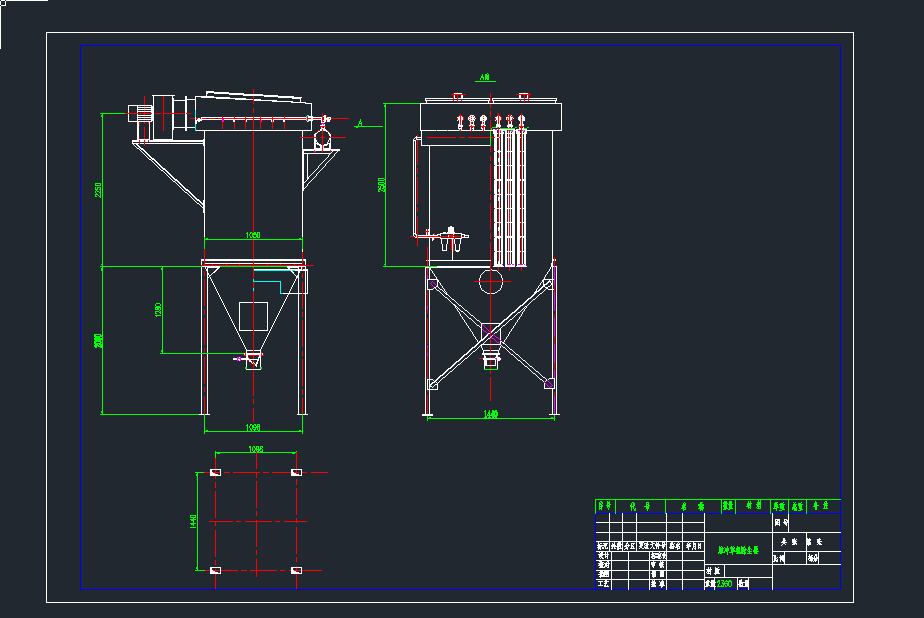Select the 2500 vertical dimension text

pyautogui.click(x=381, y=185)
